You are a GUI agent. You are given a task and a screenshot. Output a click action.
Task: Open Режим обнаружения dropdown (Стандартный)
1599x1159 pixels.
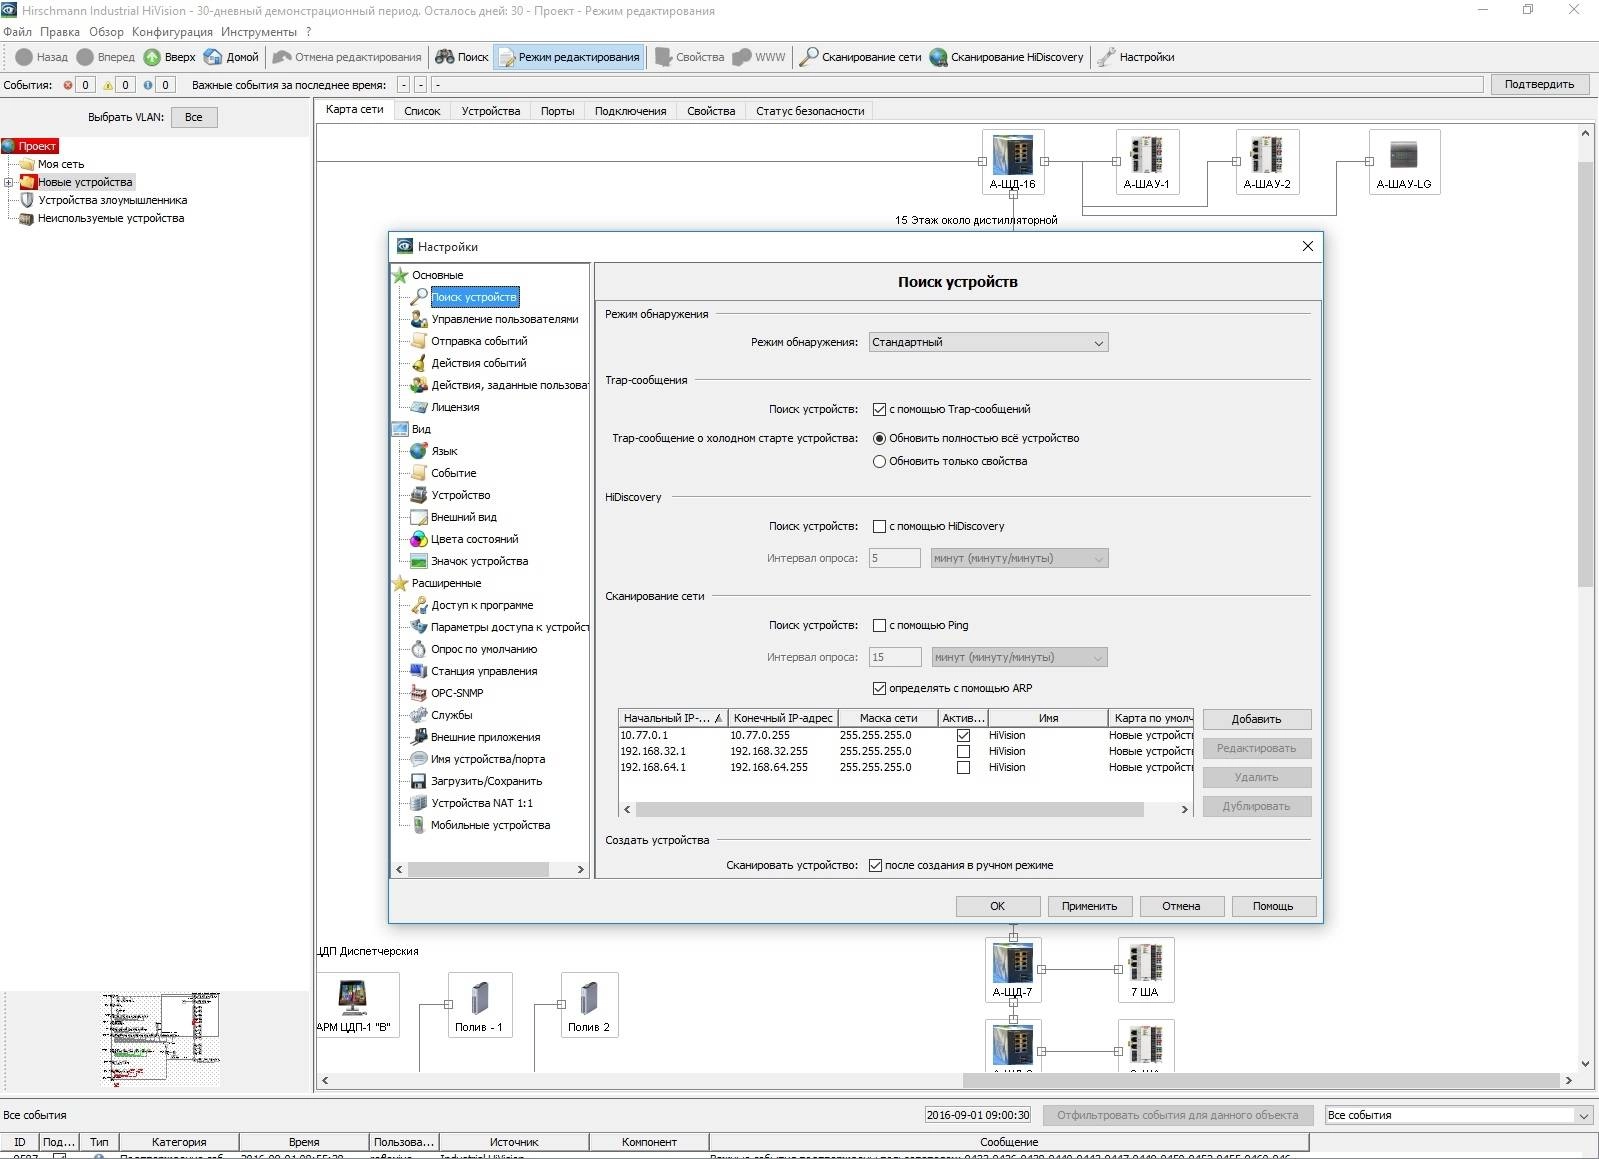(x=988, y=342)
